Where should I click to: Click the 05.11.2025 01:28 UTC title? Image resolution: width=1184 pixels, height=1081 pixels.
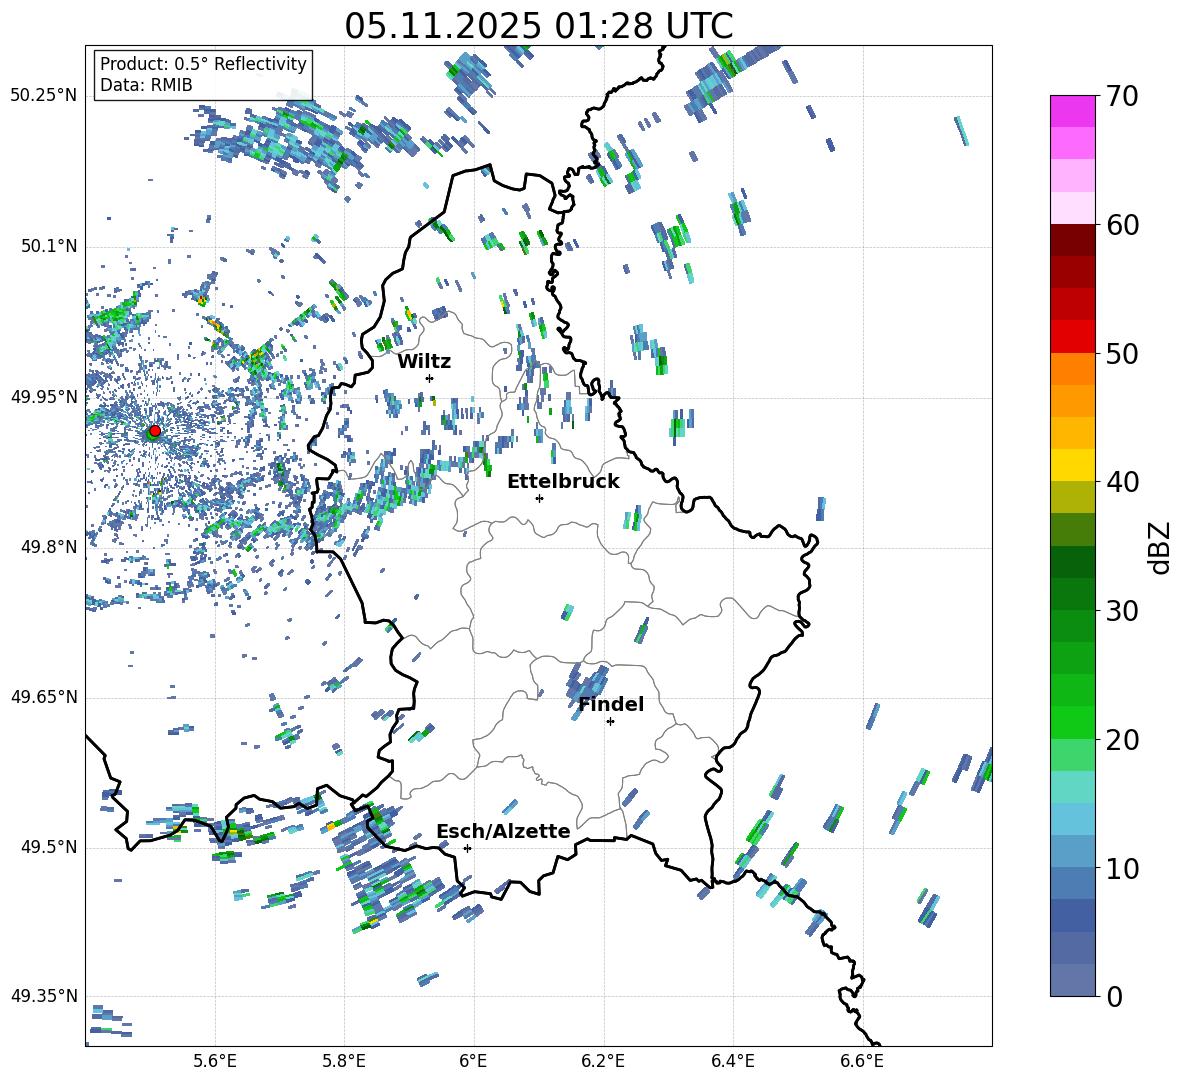pyautogui.click(x=538, y=26)
